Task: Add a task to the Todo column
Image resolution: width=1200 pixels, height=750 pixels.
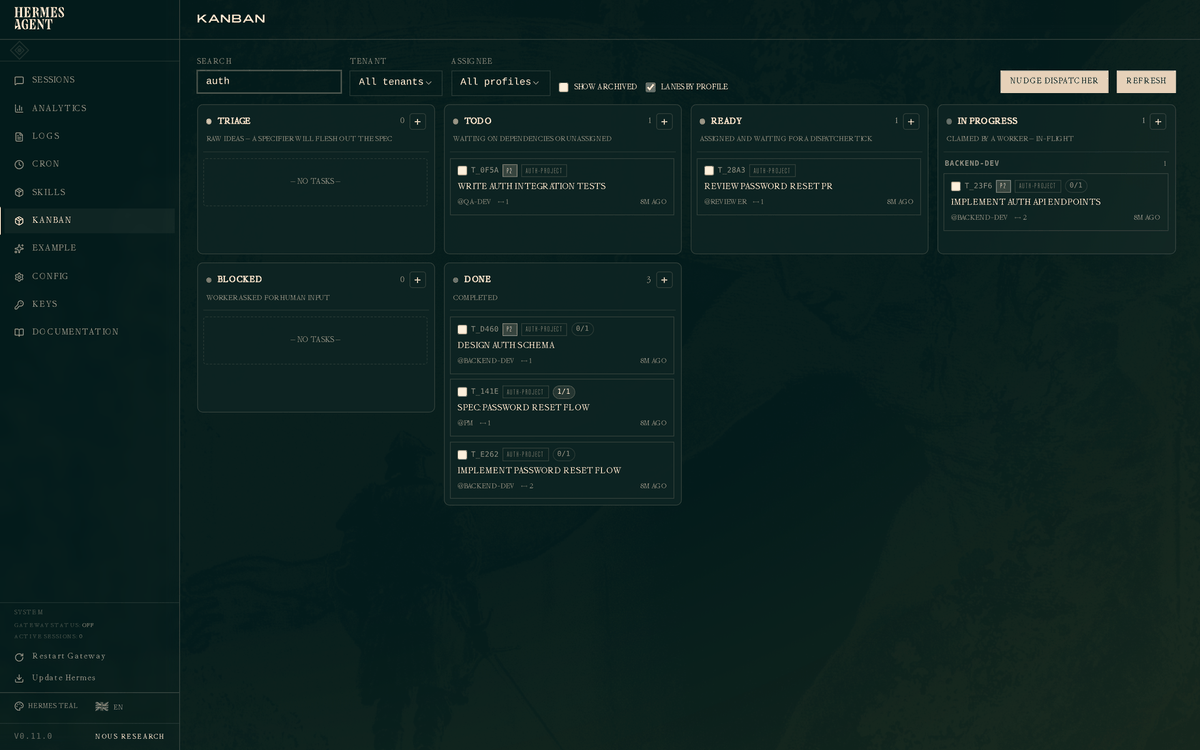Action: [664, 121]
